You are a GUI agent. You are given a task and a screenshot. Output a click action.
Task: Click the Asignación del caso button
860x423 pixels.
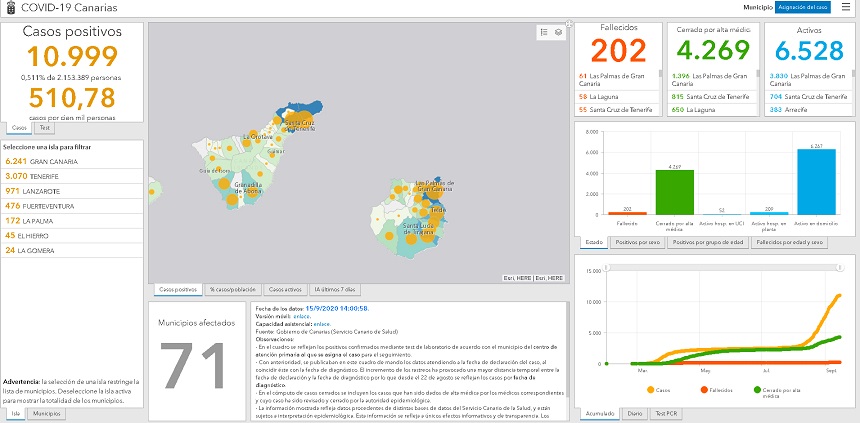803,7
